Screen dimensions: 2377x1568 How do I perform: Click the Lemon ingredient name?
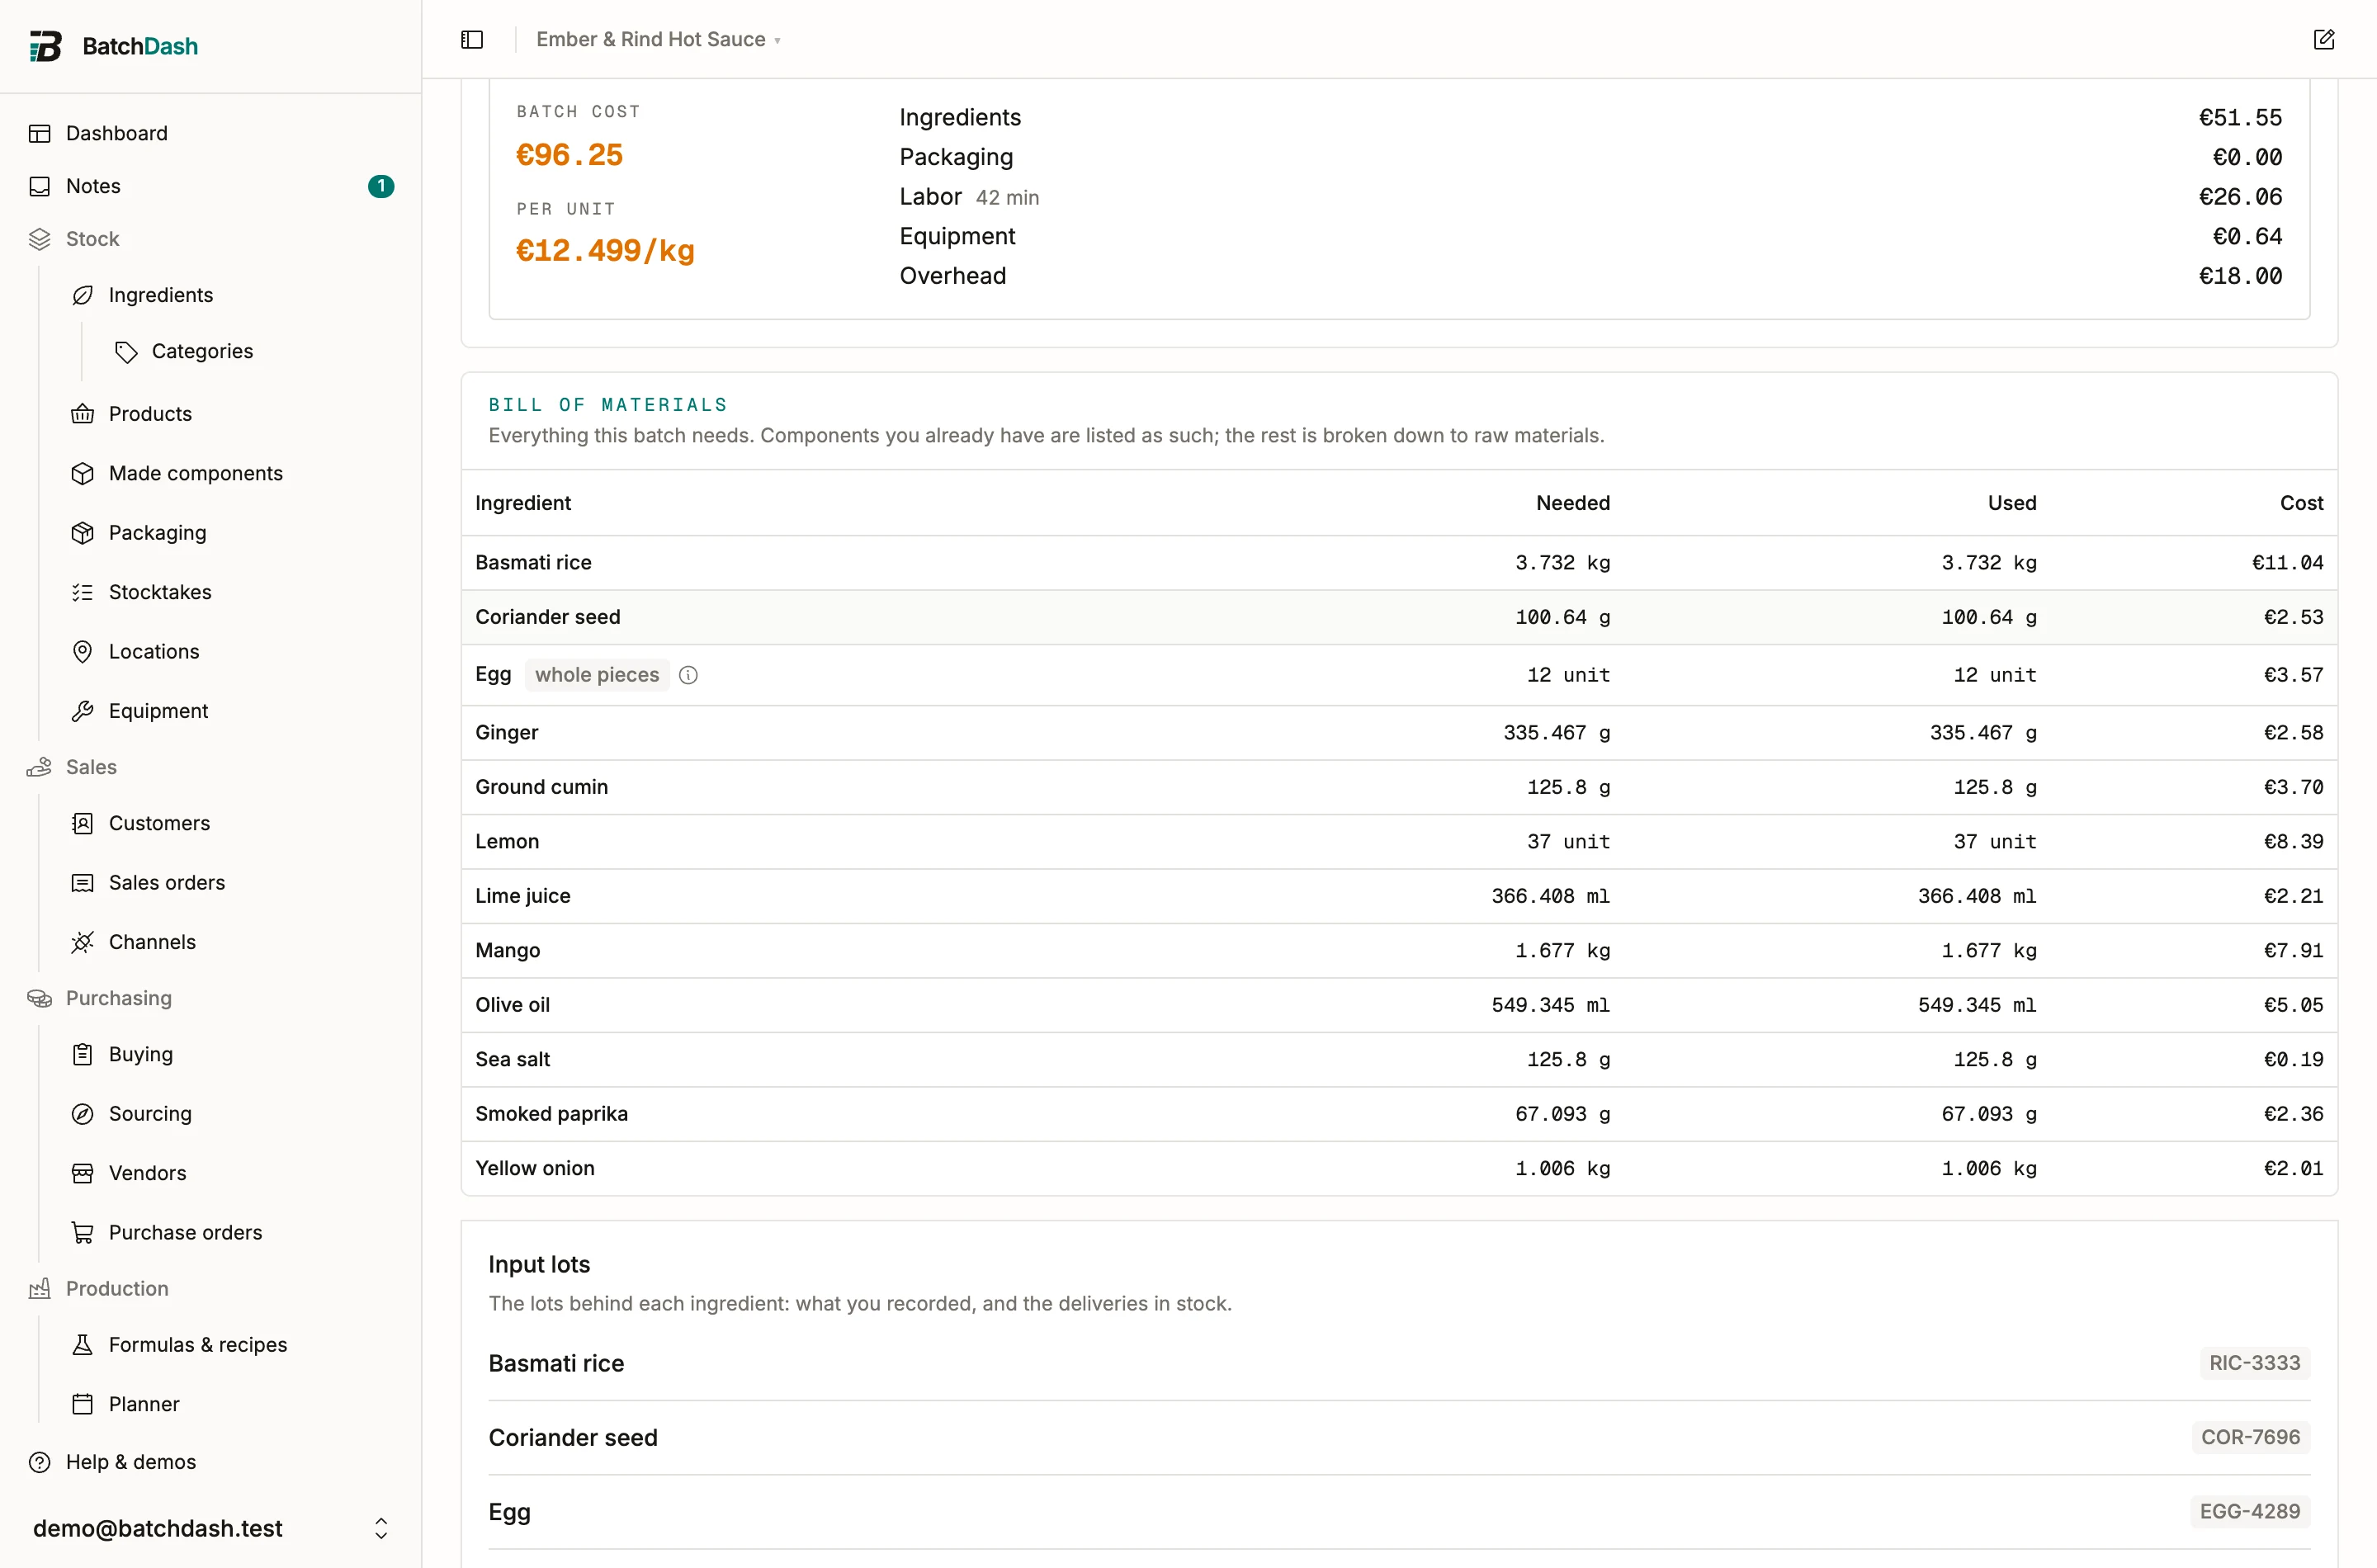[507, 842]
